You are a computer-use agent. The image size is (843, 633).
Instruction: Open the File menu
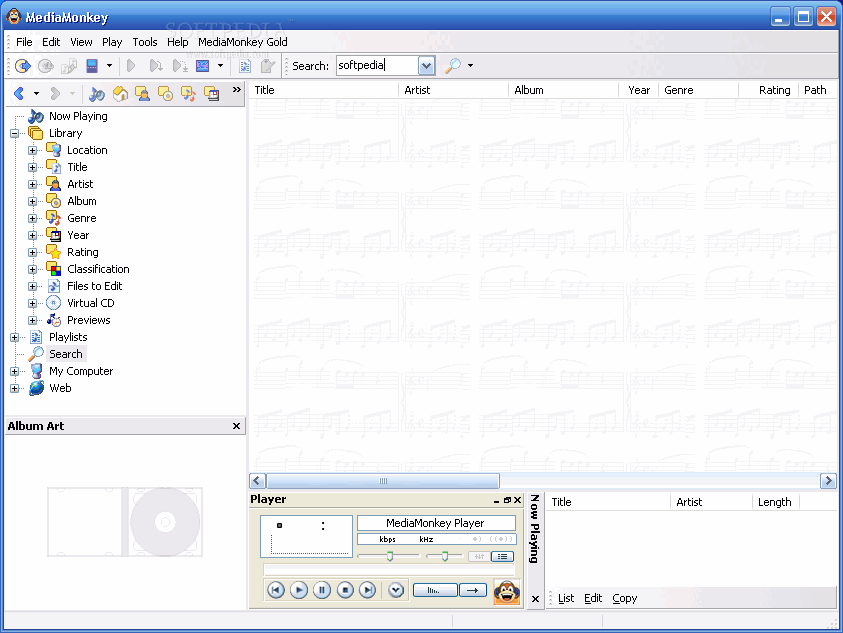coord(24,42)
